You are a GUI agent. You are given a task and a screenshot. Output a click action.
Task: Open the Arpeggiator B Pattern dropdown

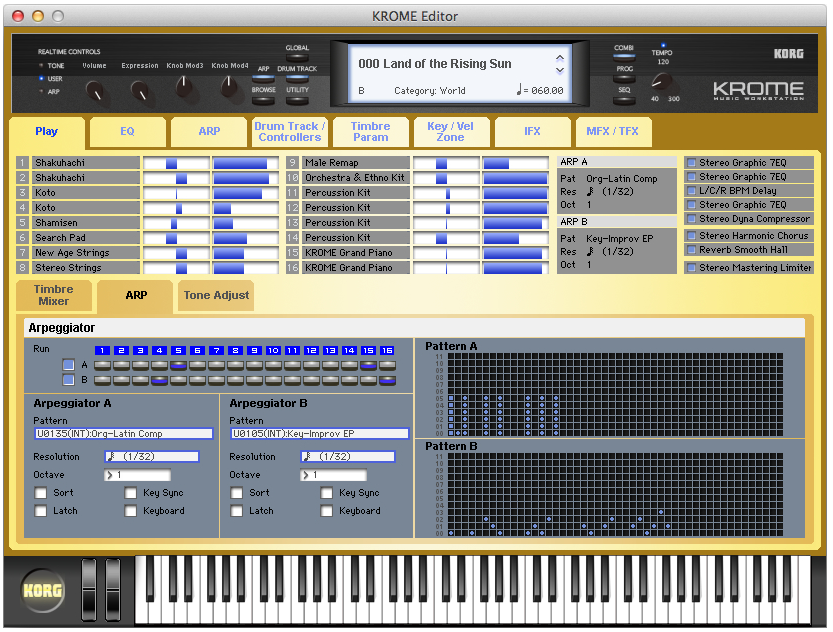(x=319, y=434)
